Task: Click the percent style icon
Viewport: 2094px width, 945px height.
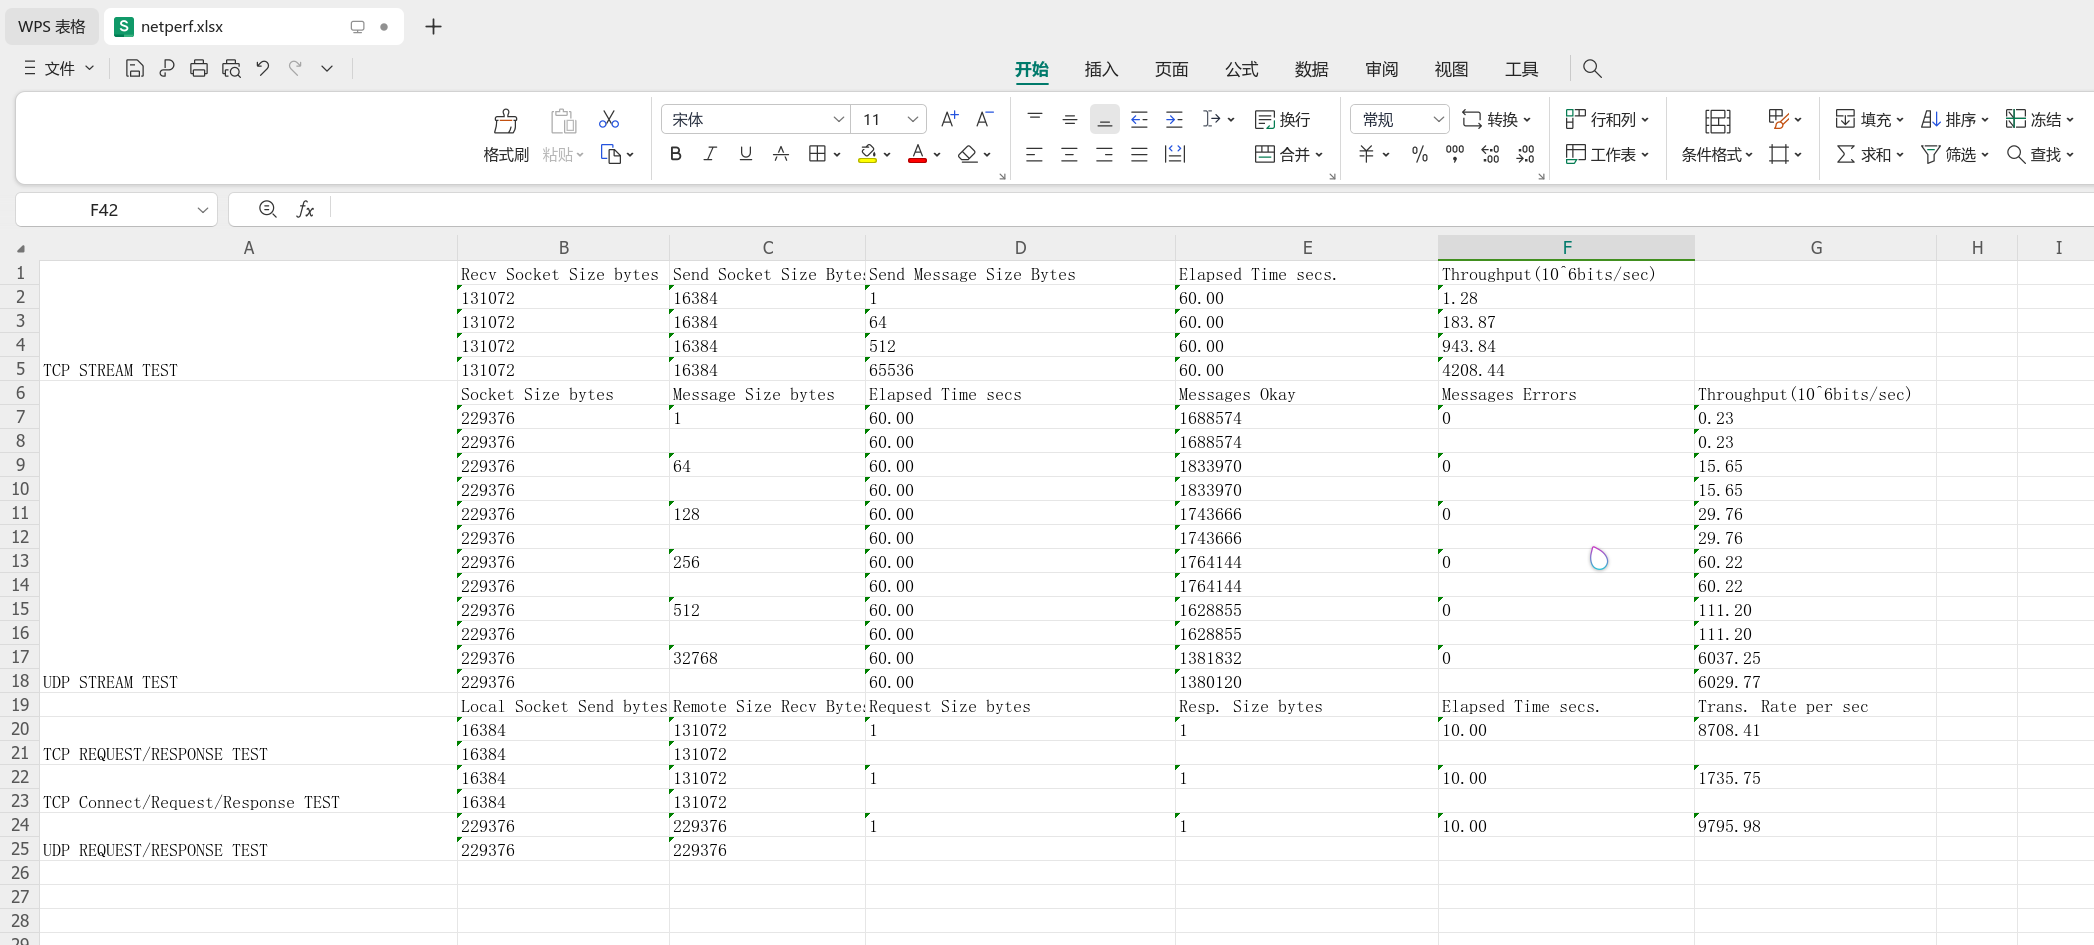Action: (x=1420, y=154)
